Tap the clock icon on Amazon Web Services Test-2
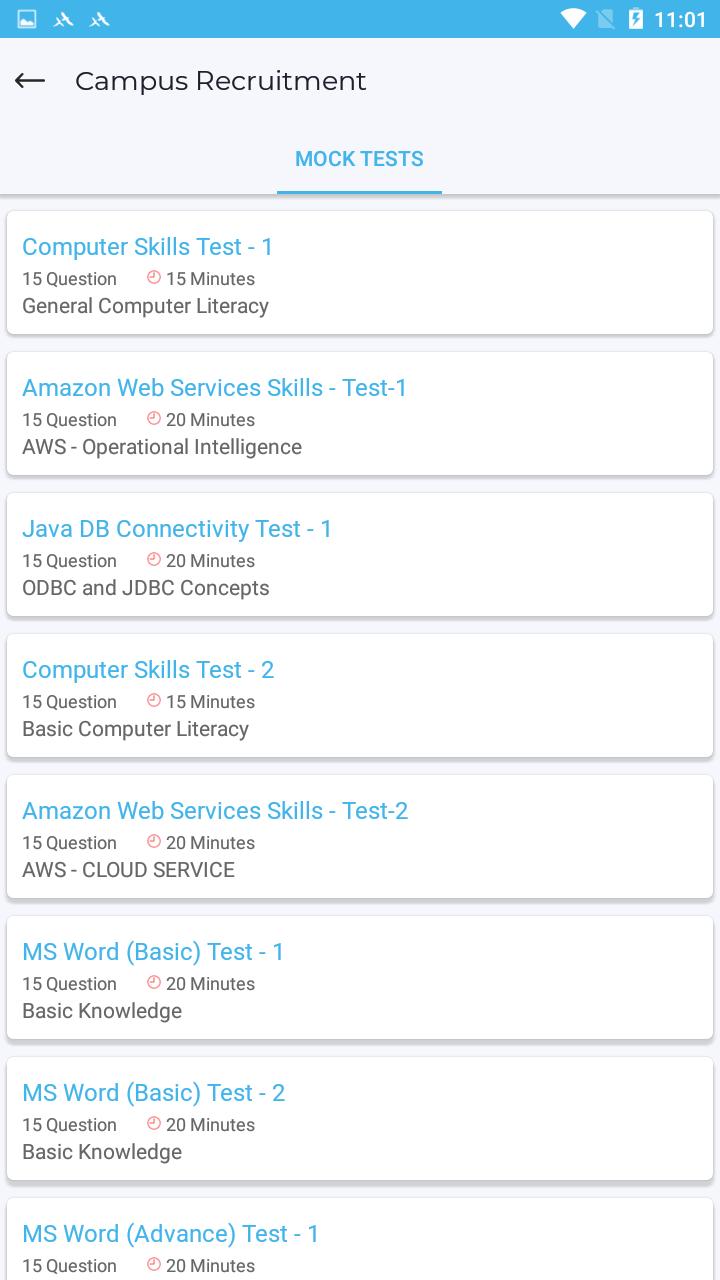 pos(154,842)
